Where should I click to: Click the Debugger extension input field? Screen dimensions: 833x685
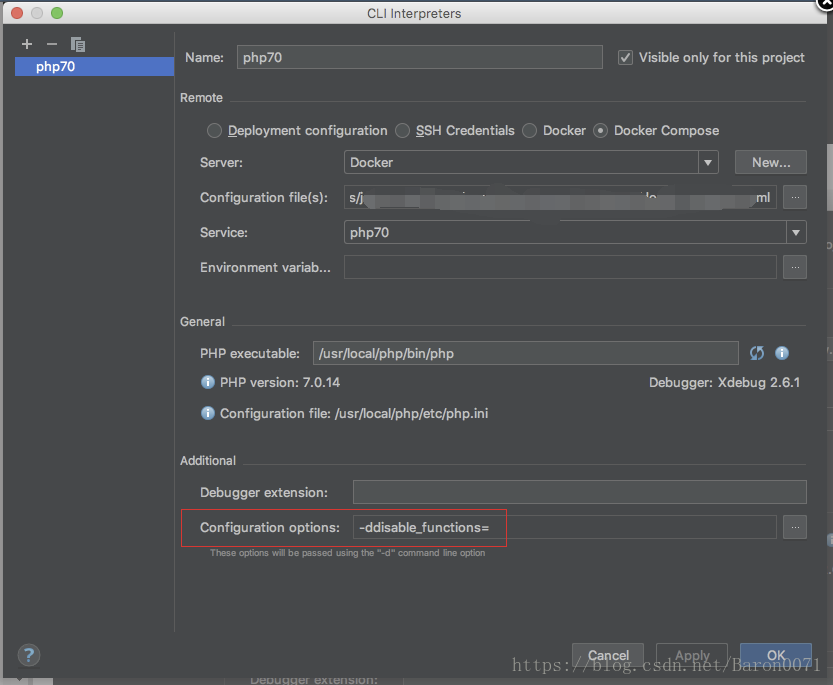click(579, 492)
